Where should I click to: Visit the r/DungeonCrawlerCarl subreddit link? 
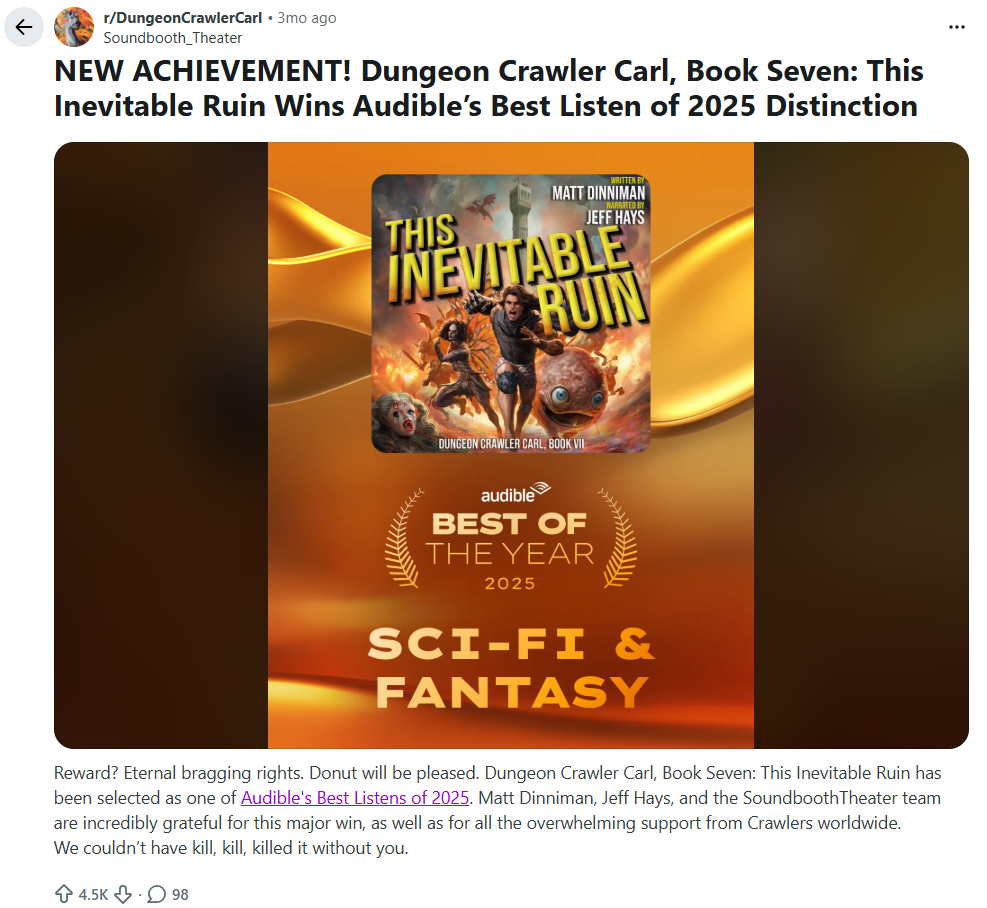[183, 18]
